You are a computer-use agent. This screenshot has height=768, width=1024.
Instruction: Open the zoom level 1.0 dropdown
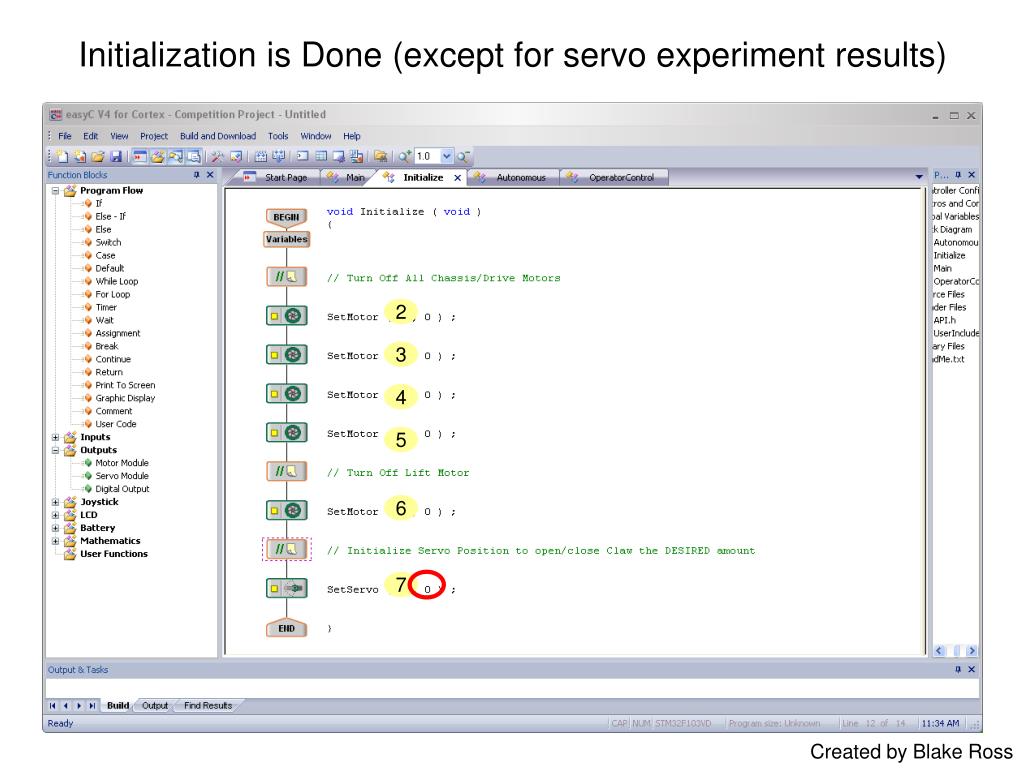(x=446, y=156)
